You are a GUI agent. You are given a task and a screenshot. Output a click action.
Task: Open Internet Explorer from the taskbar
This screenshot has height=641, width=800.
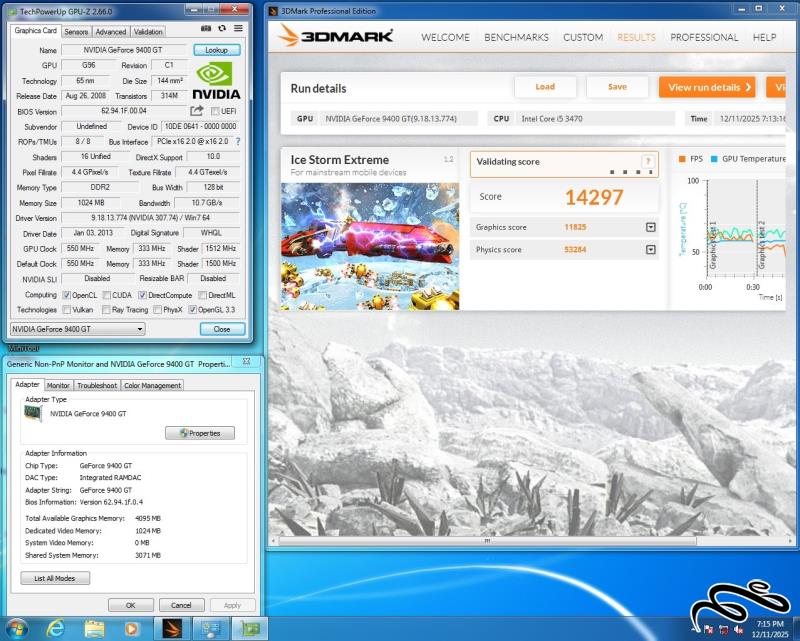pyautogui.click(x=56, y=628)
